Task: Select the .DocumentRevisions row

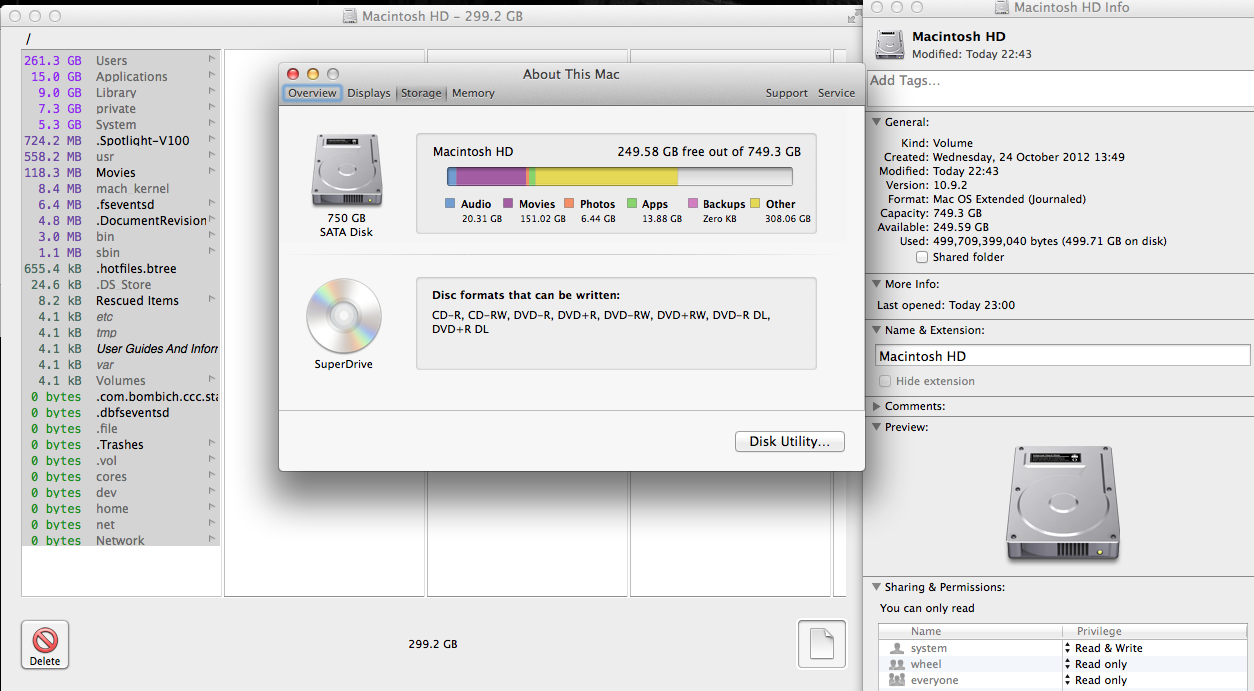Action: coord(121,220)
